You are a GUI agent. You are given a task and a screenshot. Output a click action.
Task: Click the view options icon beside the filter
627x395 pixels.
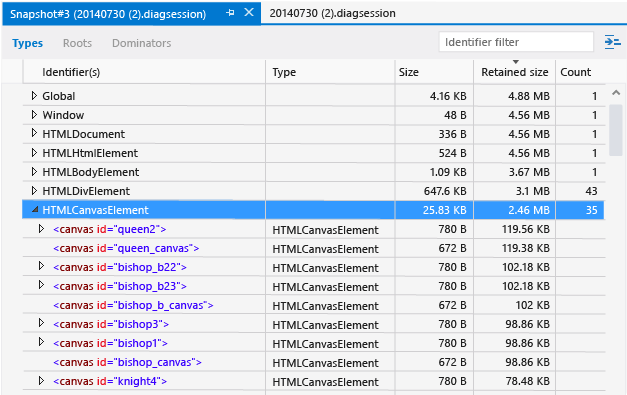(612, 42)
